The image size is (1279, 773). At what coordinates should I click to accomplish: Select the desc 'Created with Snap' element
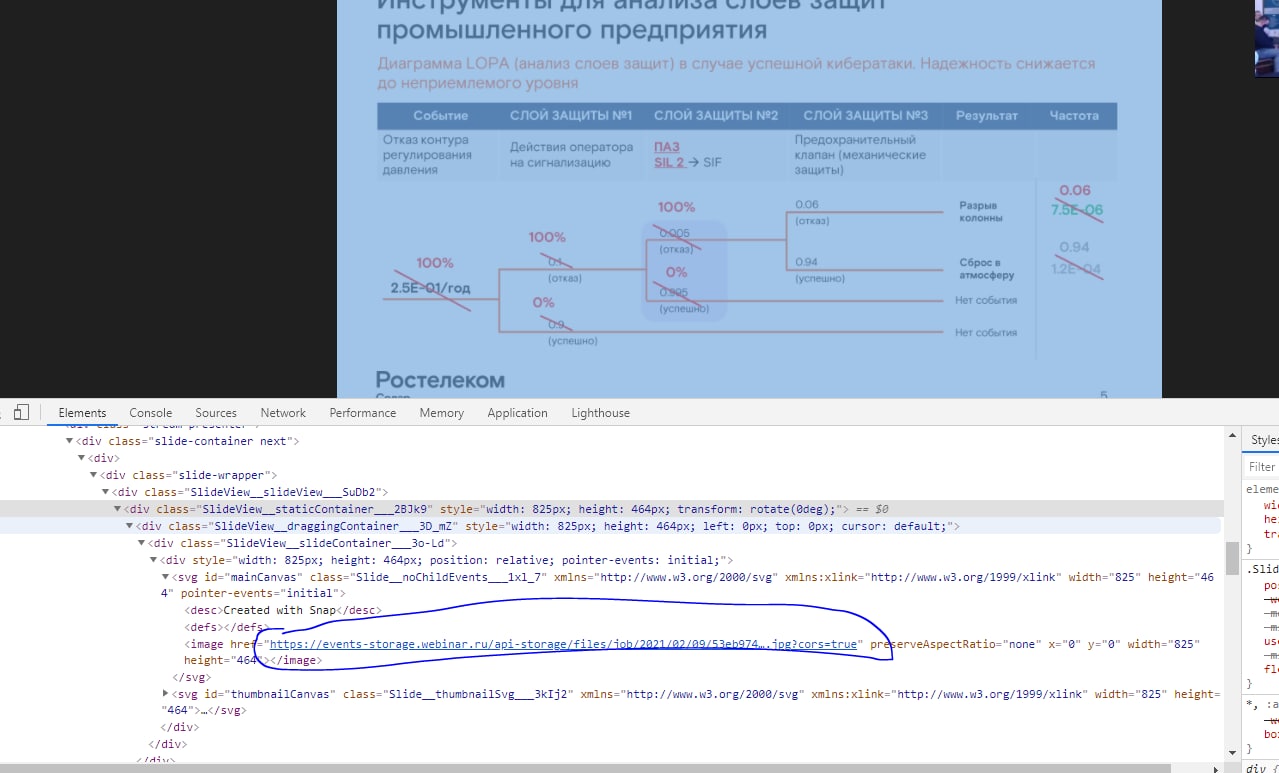[x=283, y=610]
